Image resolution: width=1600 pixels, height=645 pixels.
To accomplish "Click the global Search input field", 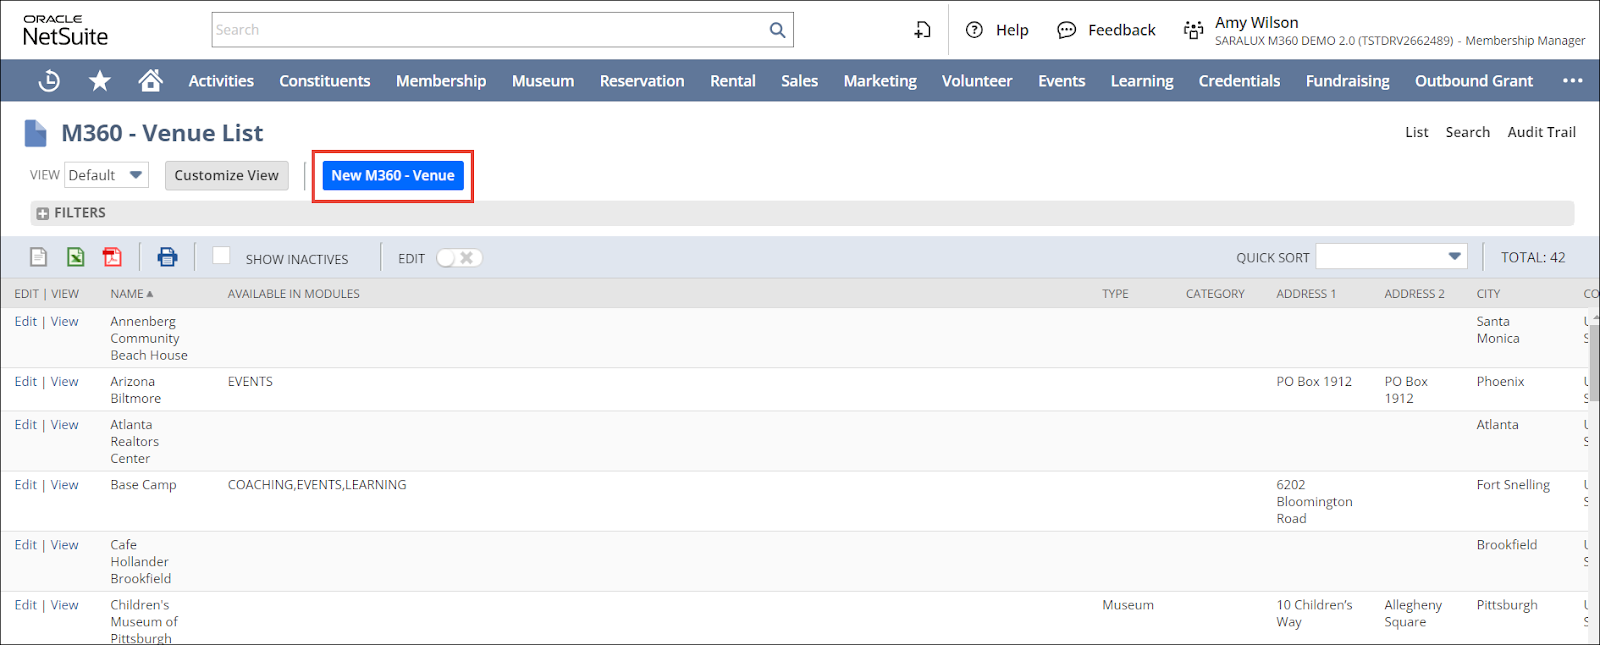I will [x=490, y=30].
